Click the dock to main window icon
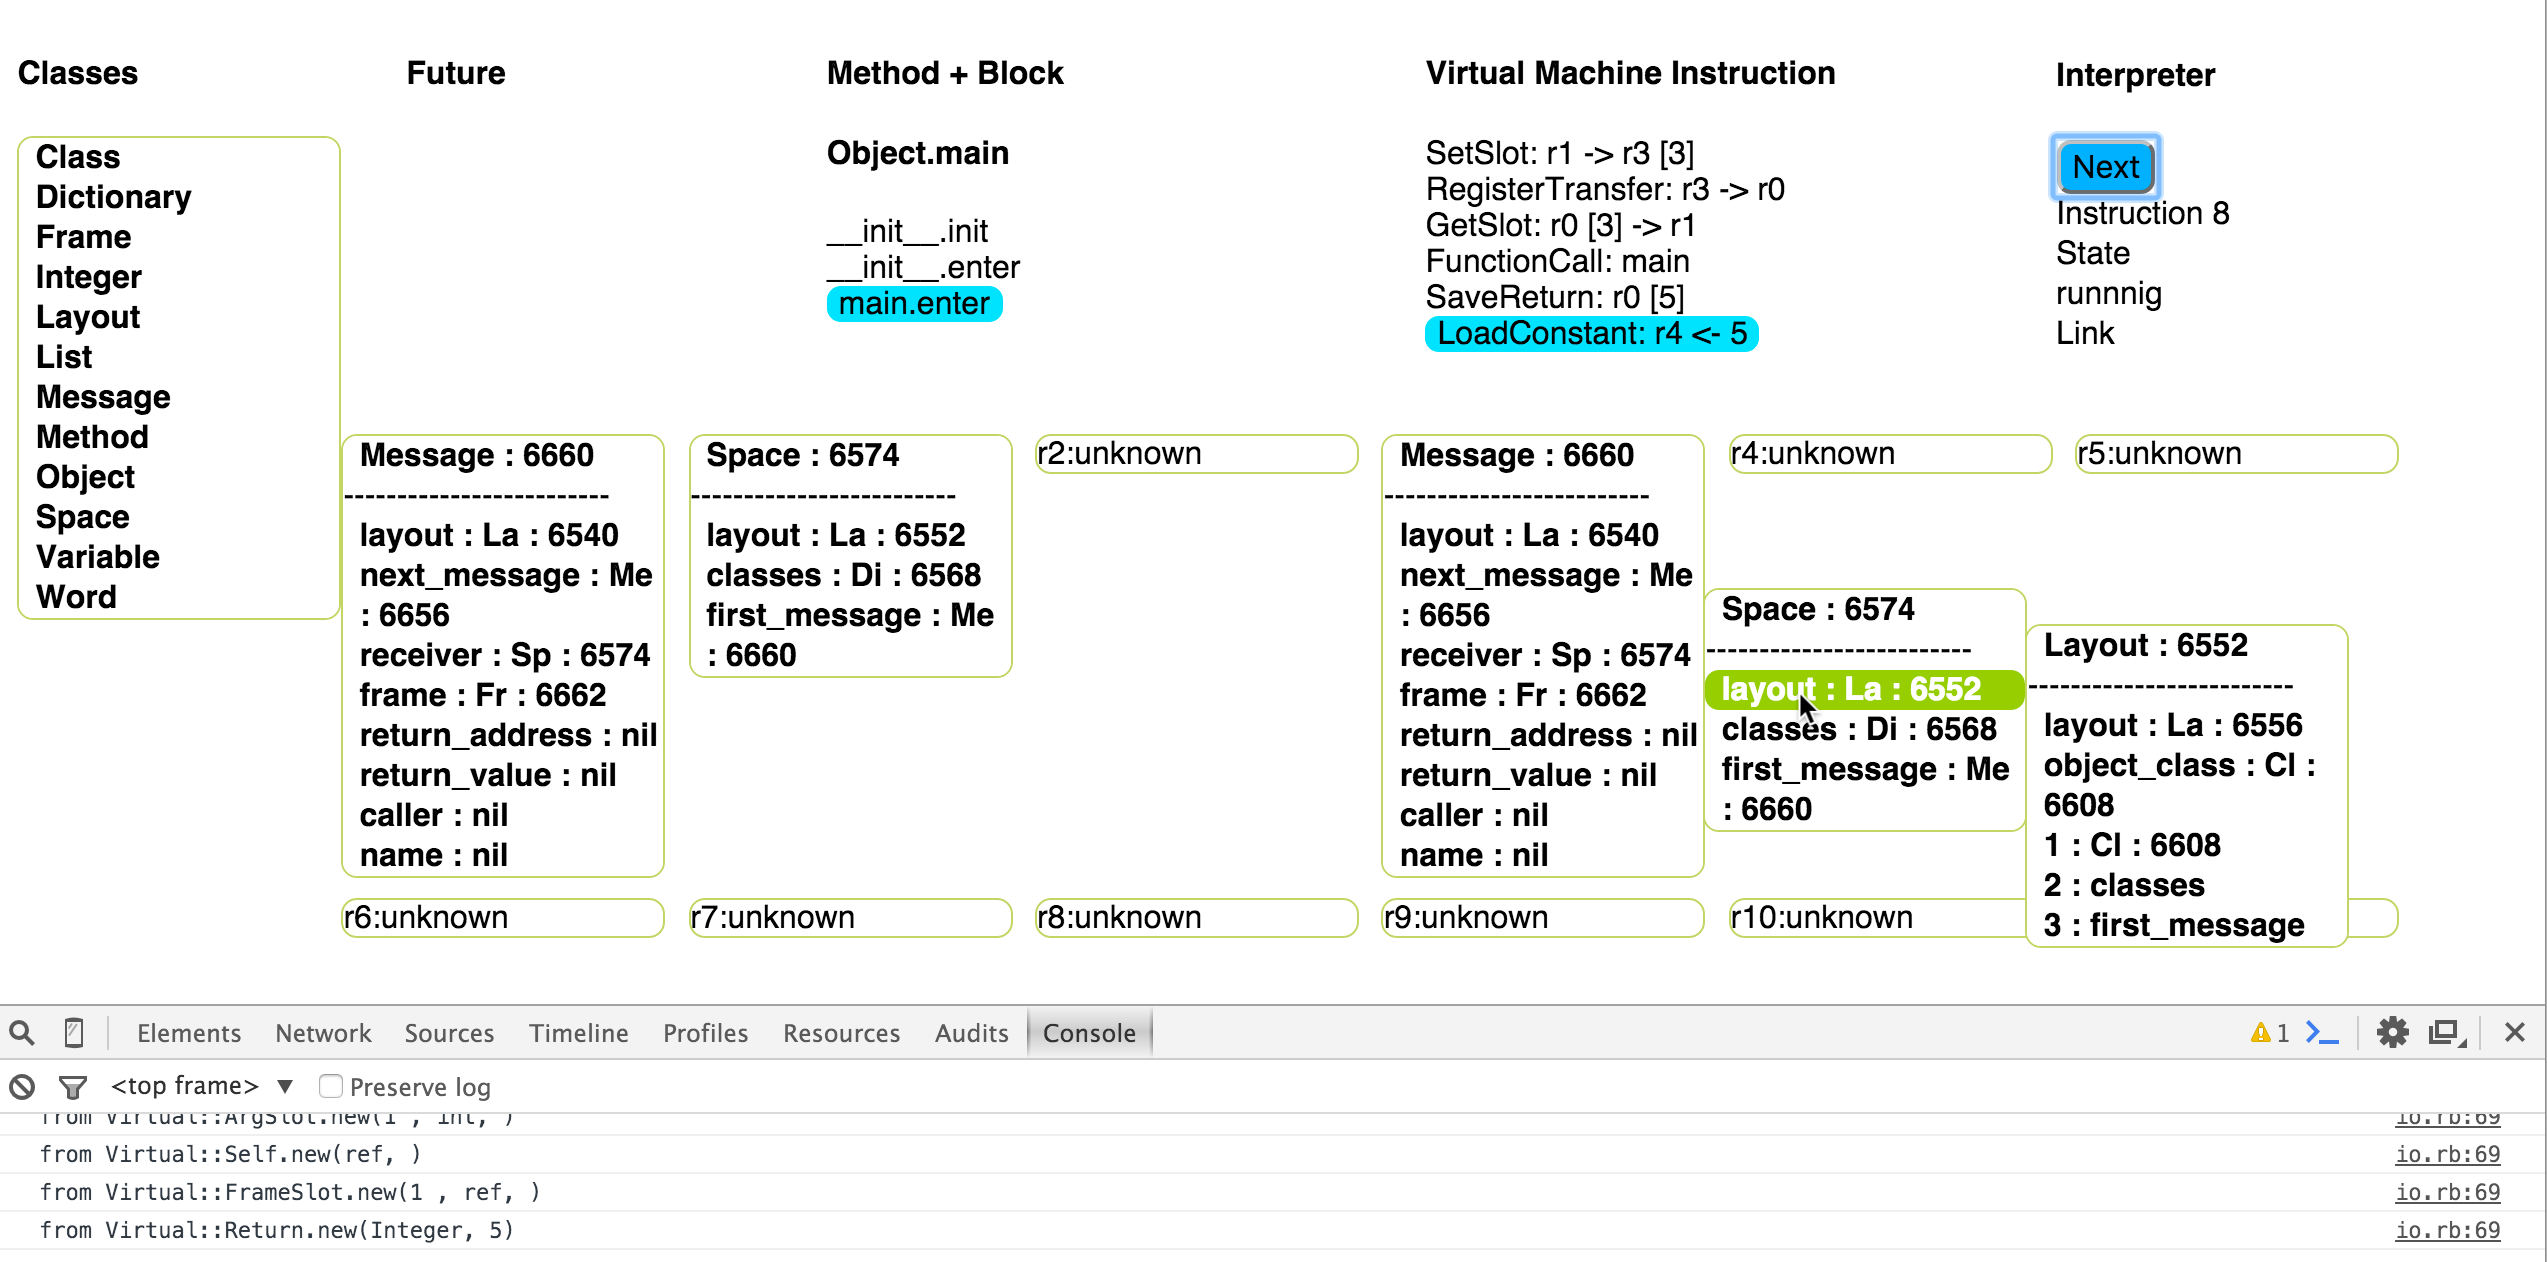 point(2446,1033)
